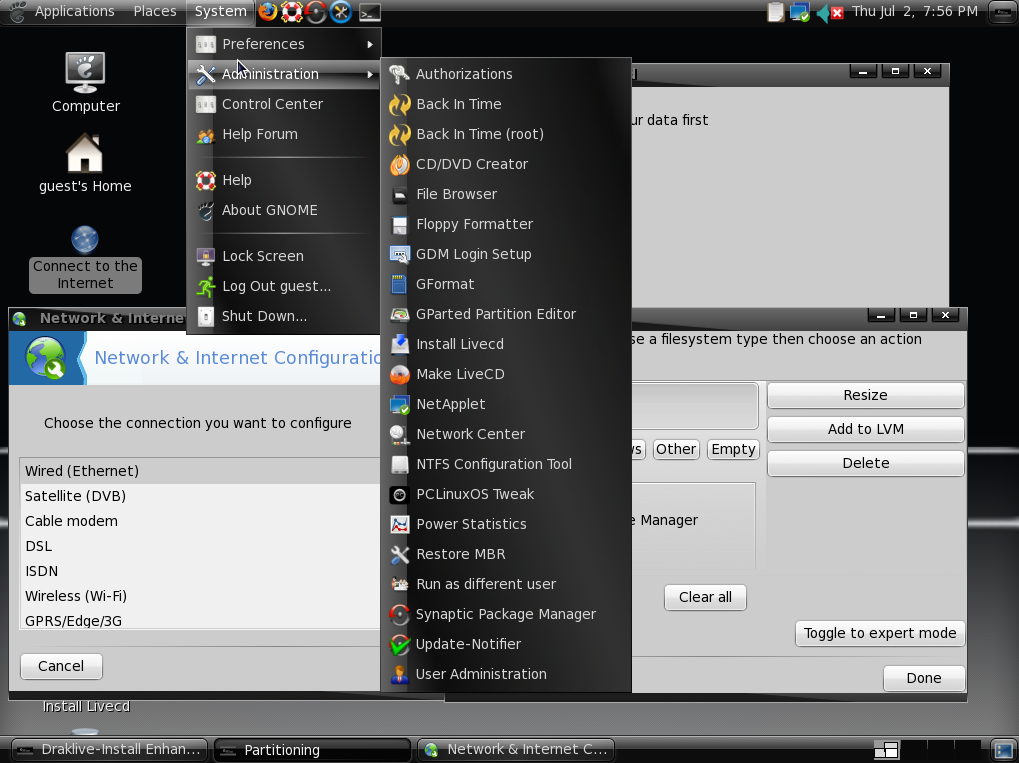Launch GFormat from the menu
This screenshot has height=763, width=1019.
point(506,284)
